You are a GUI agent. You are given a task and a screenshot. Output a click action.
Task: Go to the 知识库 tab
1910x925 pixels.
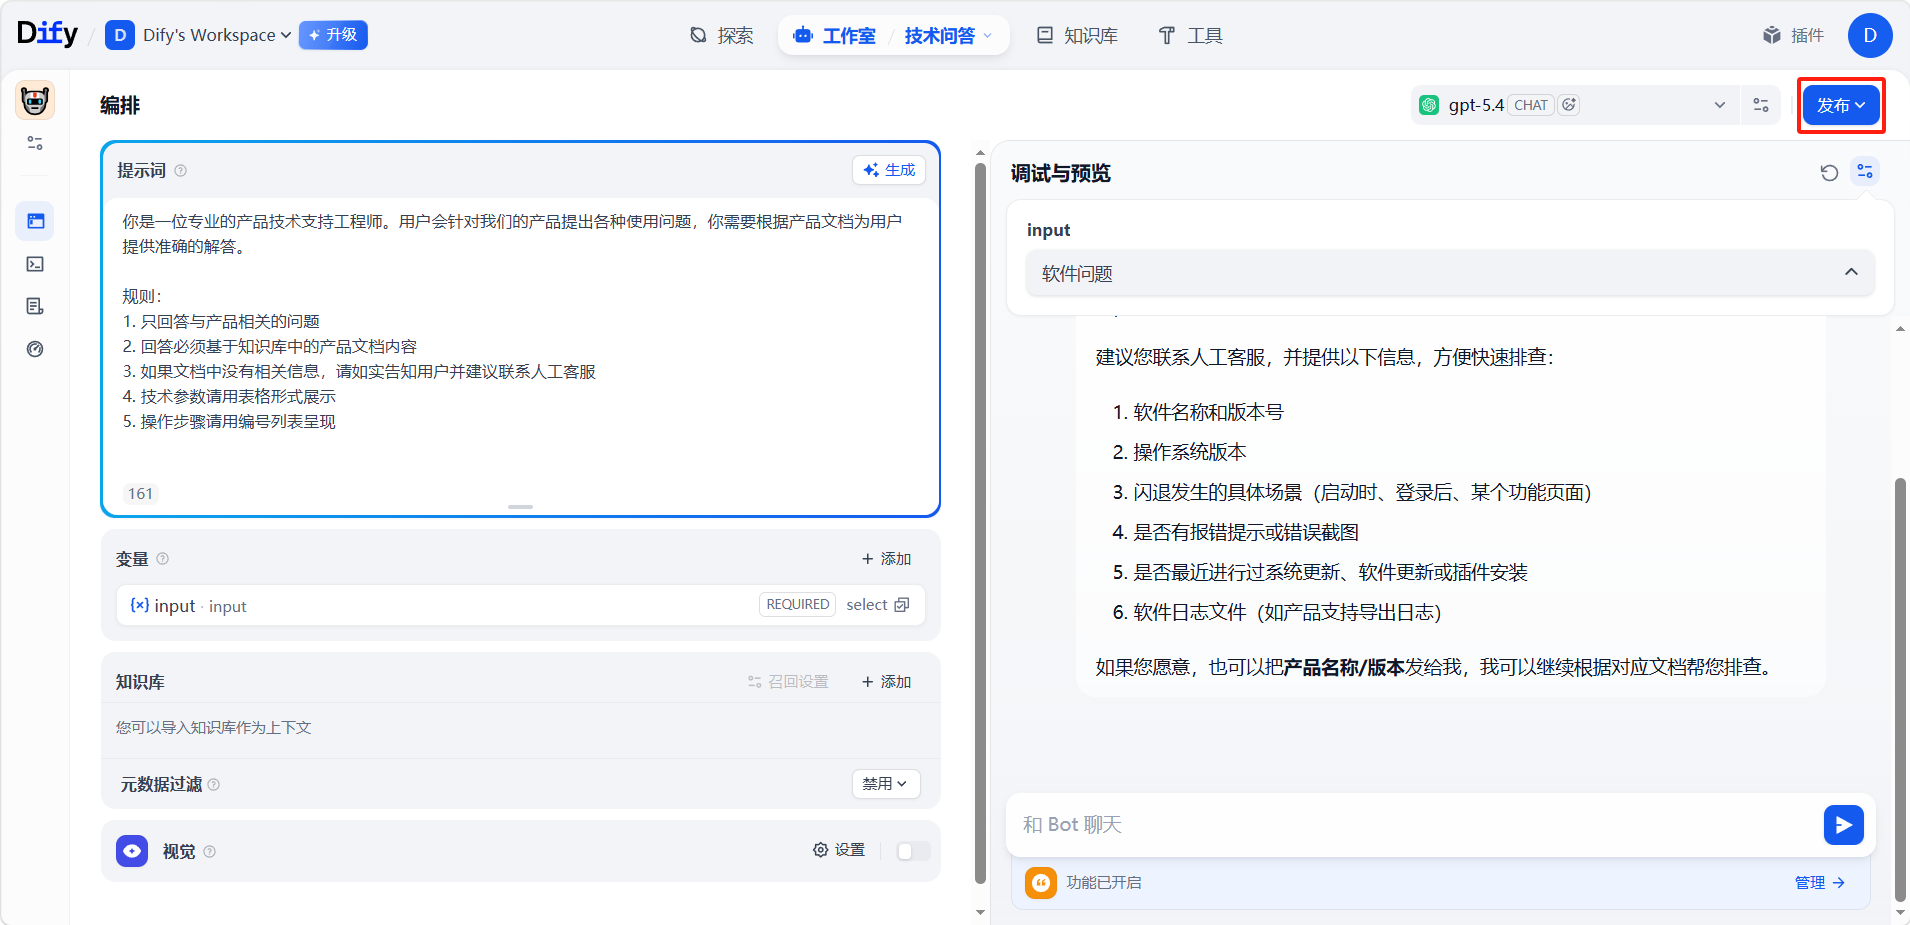pyautogui.click(x=1077, y=36)
